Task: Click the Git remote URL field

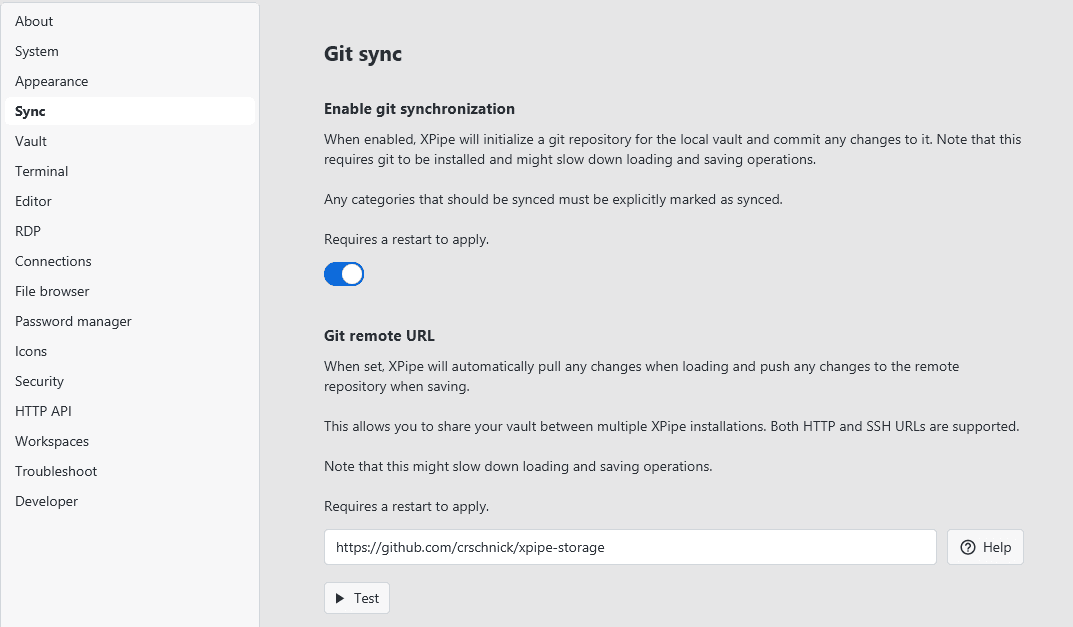Action: click(x=630, y=547)
